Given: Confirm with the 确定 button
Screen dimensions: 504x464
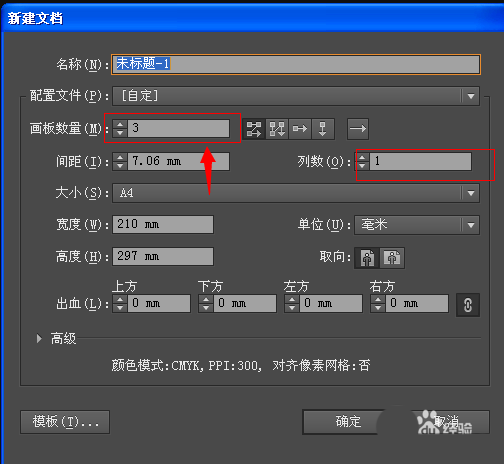Looking at the screenshot, I should [348, 422].
